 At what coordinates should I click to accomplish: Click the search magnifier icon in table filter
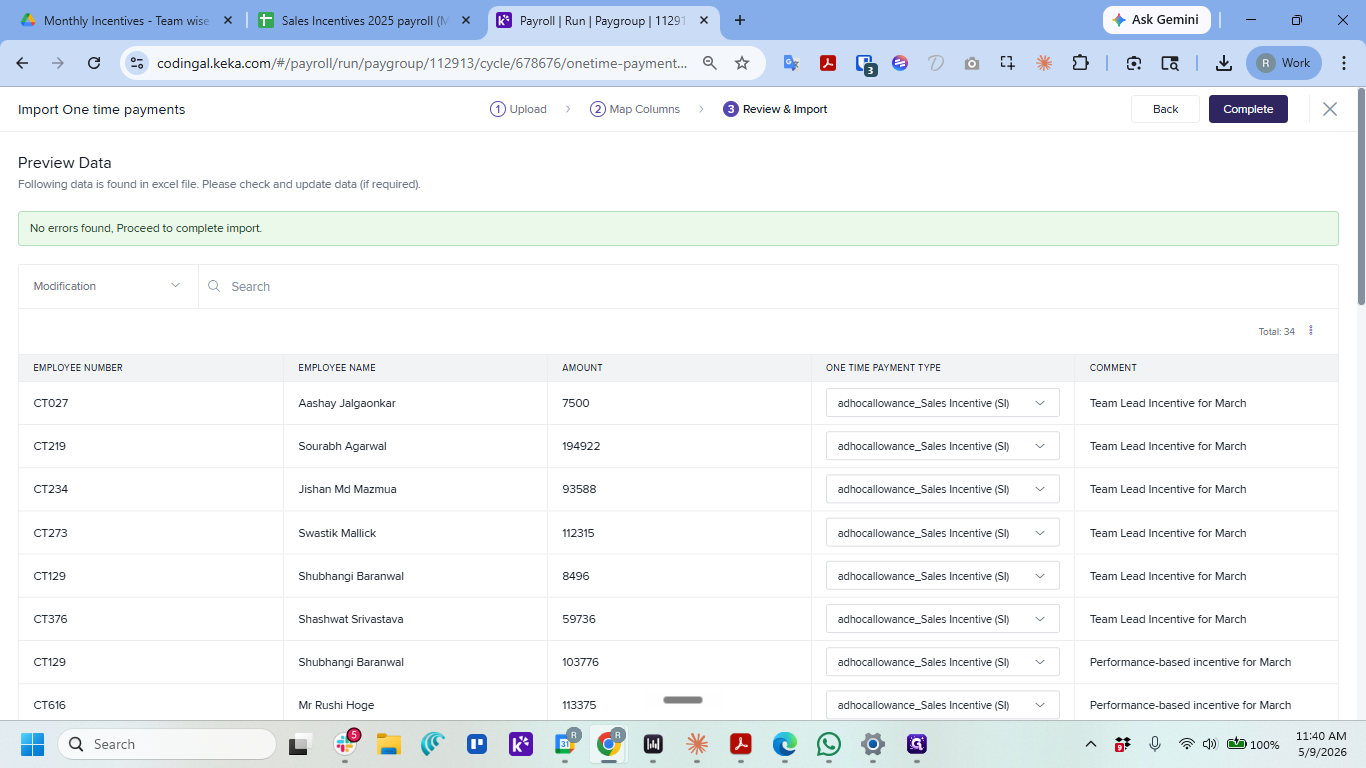tap(214, 286)
